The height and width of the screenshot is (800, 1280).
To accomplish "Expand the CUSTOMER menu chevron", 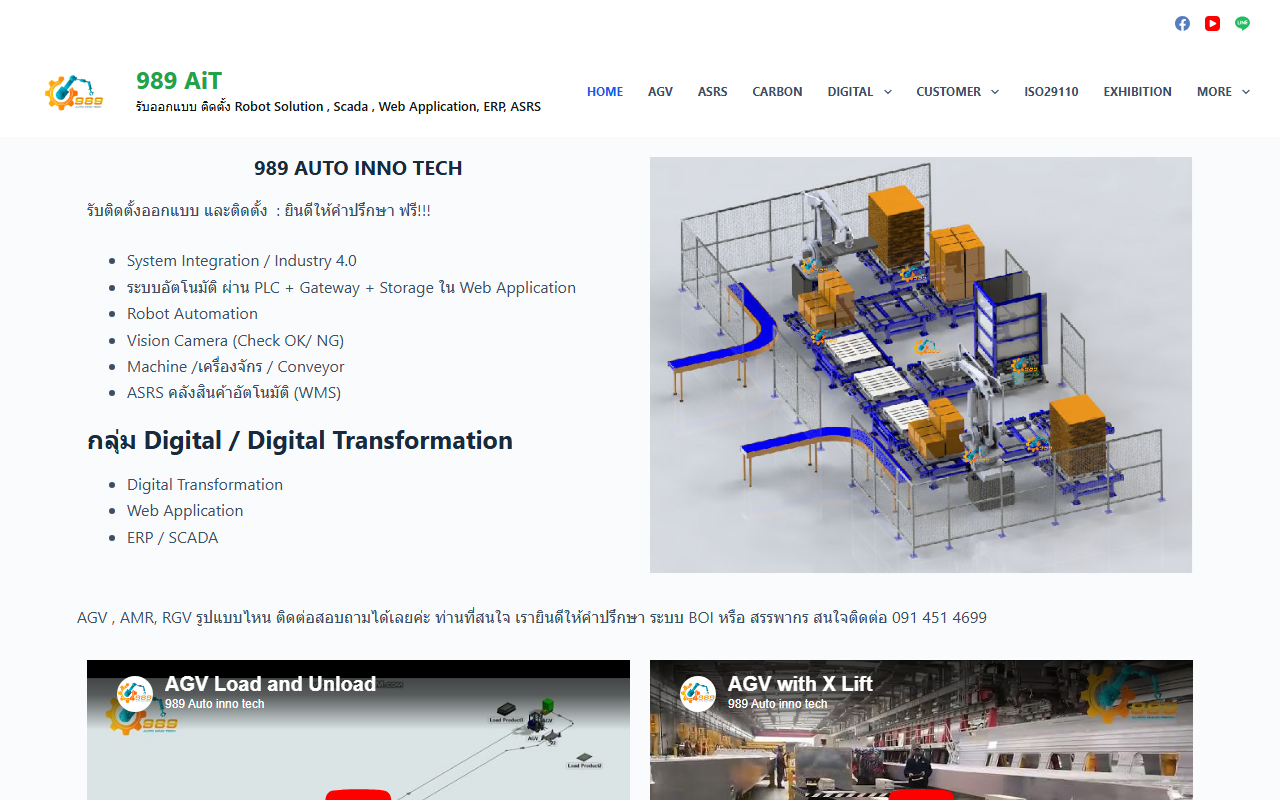I will click(x=995, y=92).
